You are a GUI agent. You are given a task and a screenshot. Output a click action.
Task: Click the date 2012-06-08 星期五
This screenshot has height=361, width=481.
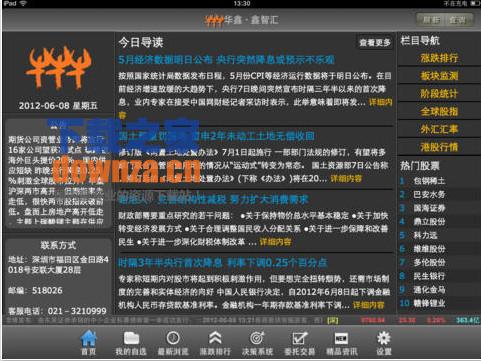(58, 106)
